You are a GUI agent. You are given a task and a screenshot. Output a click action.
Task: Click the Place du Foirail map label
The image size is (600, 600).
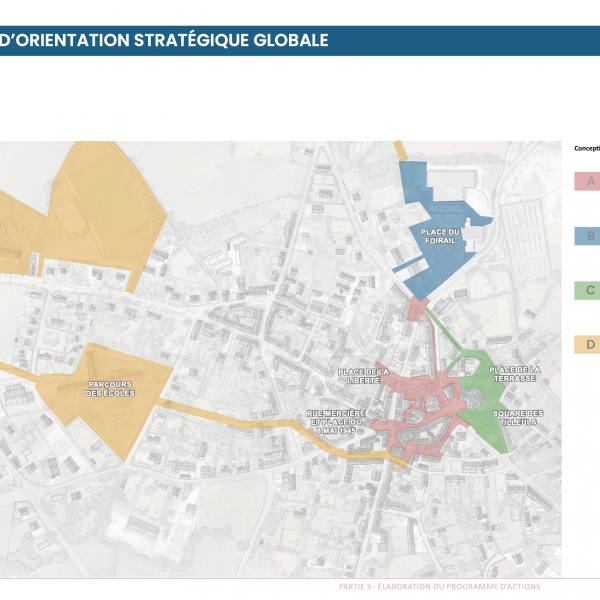[440, 237]
